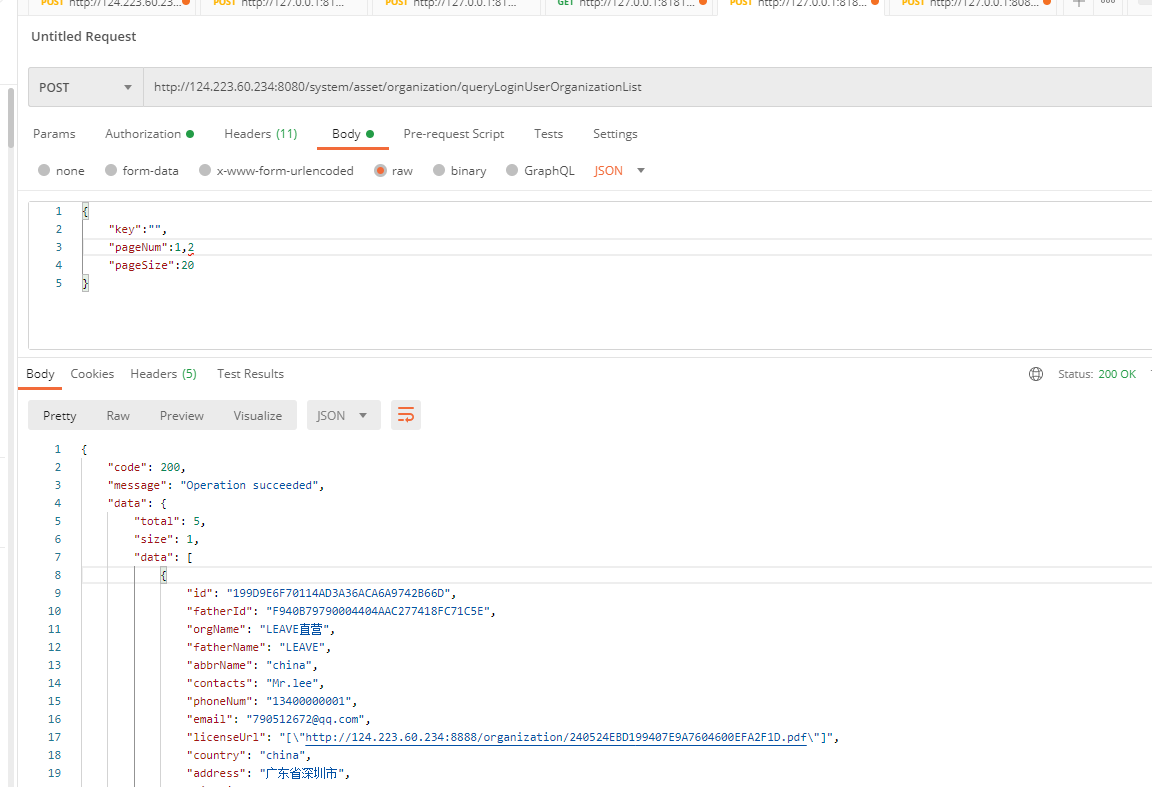This screenshot has width=1152, height=787.
Task: Open the Pre-request Script tab
Action: pos(453,134)
